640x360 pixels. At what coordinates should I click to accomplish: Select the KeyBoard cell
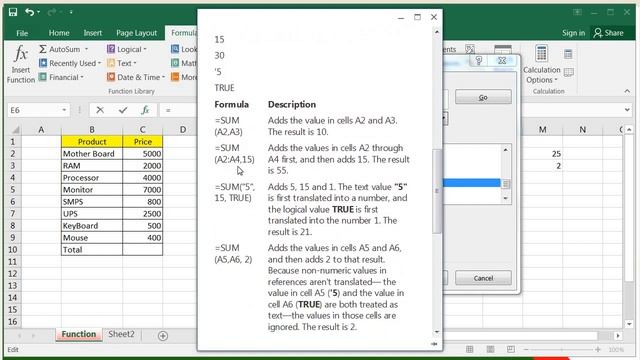[92, 225]
